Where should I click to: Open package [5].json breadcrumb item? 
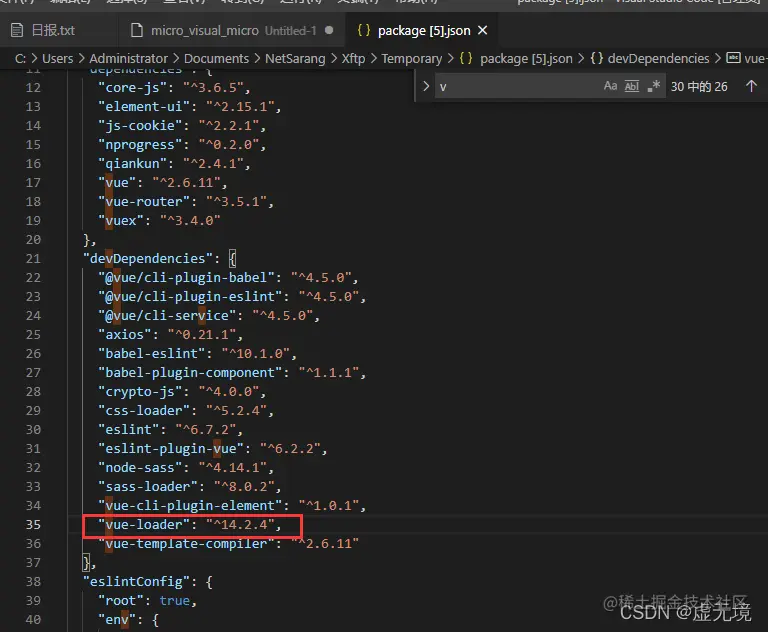(x=526, y=59)
